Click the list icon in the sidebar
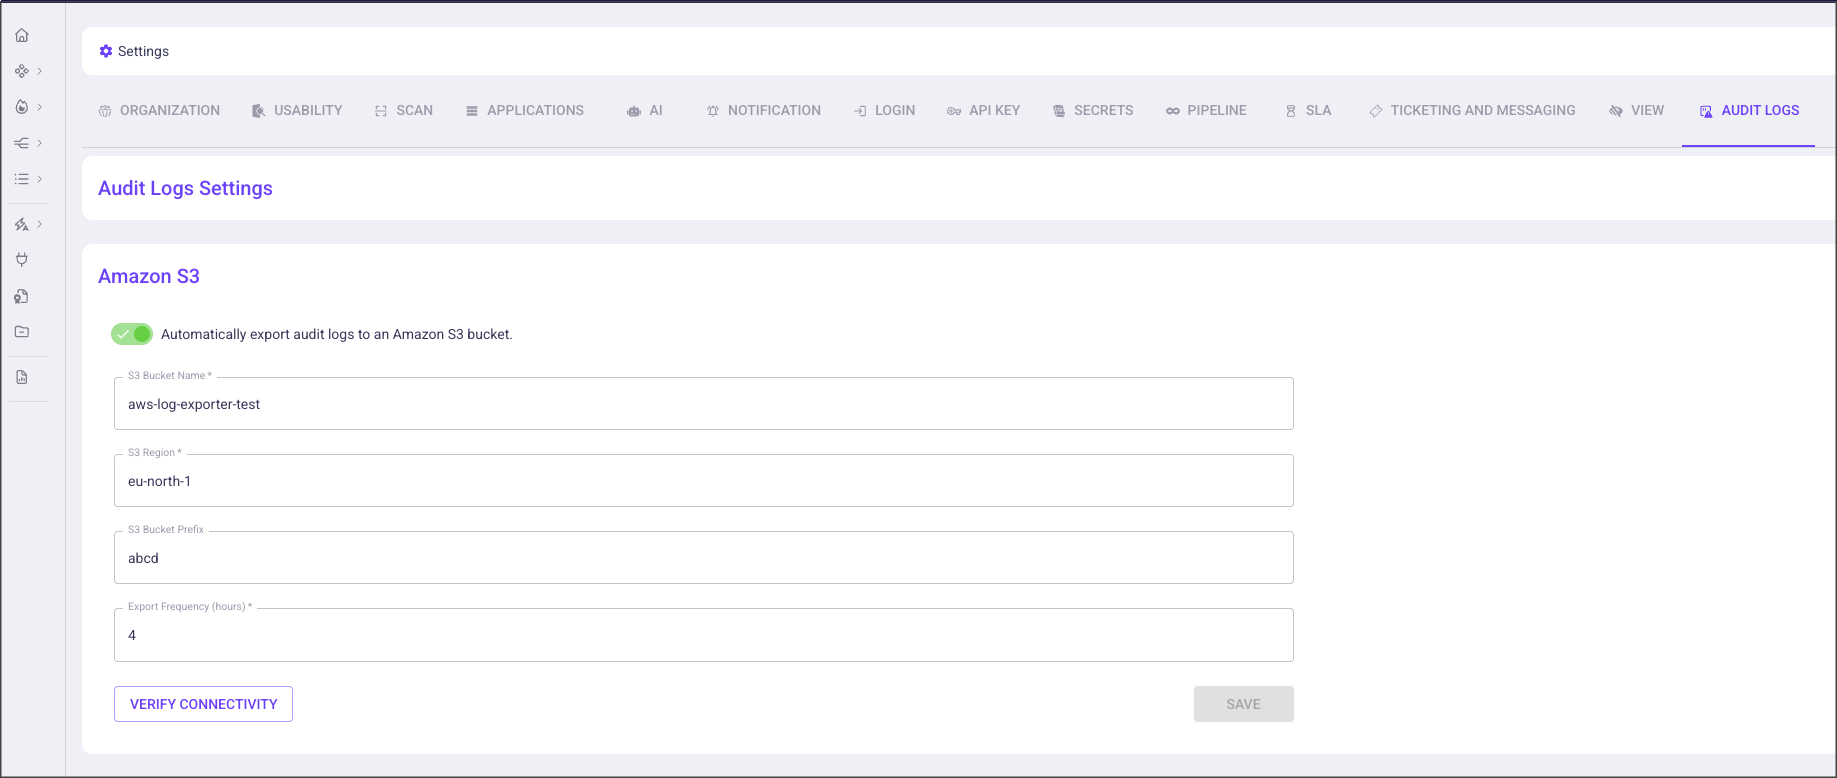Viewport: 1837px width, 778px height. tap(22, 179)
